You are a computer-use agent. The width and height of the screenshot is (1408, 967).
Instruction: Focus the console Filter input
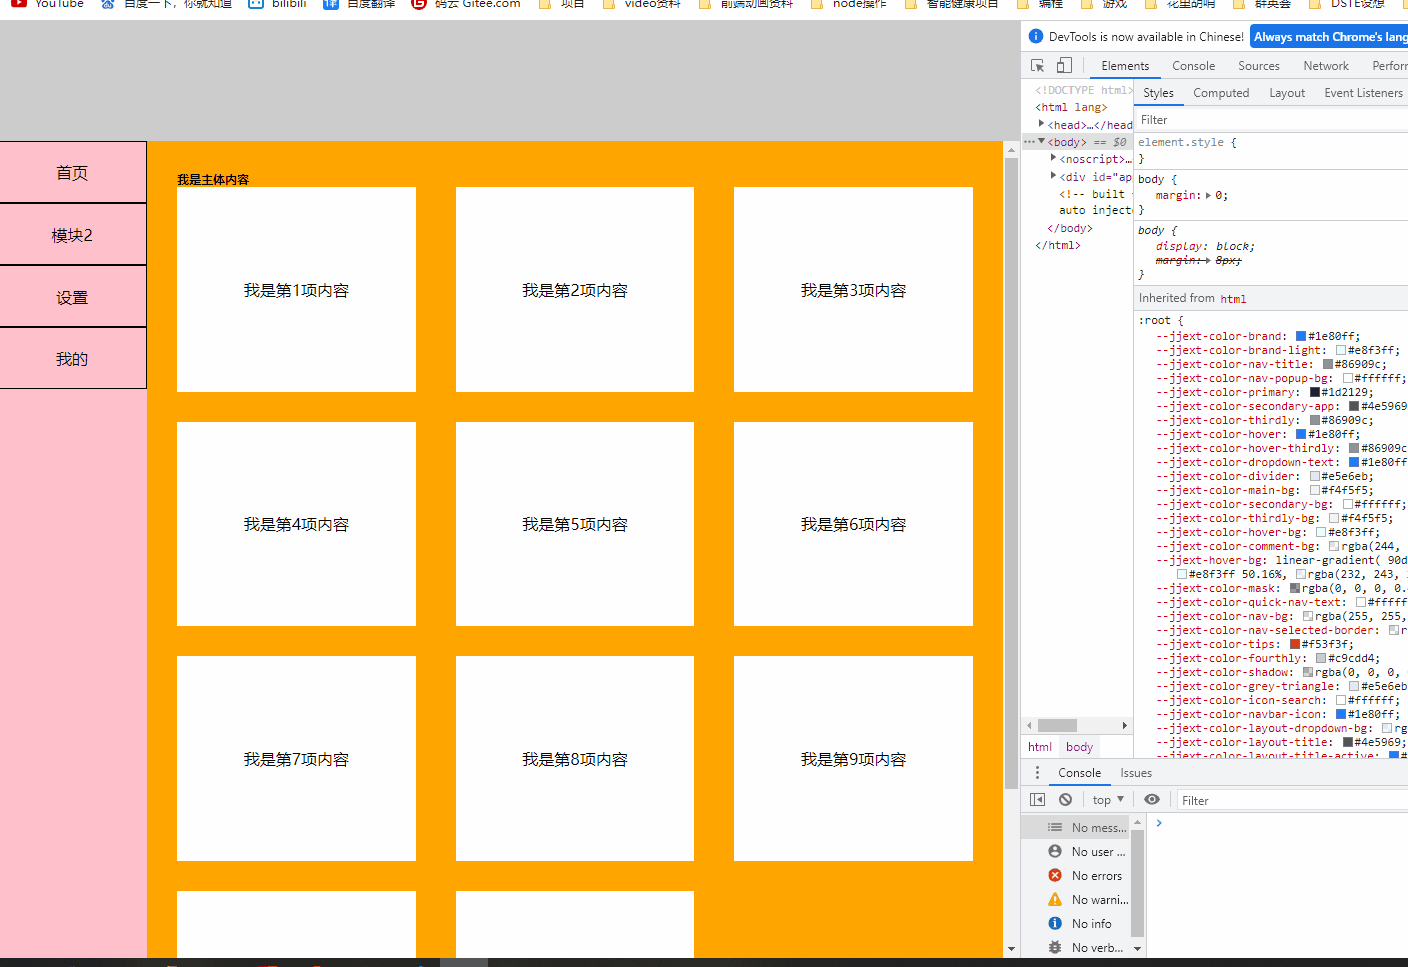(x=1292, y=800)
